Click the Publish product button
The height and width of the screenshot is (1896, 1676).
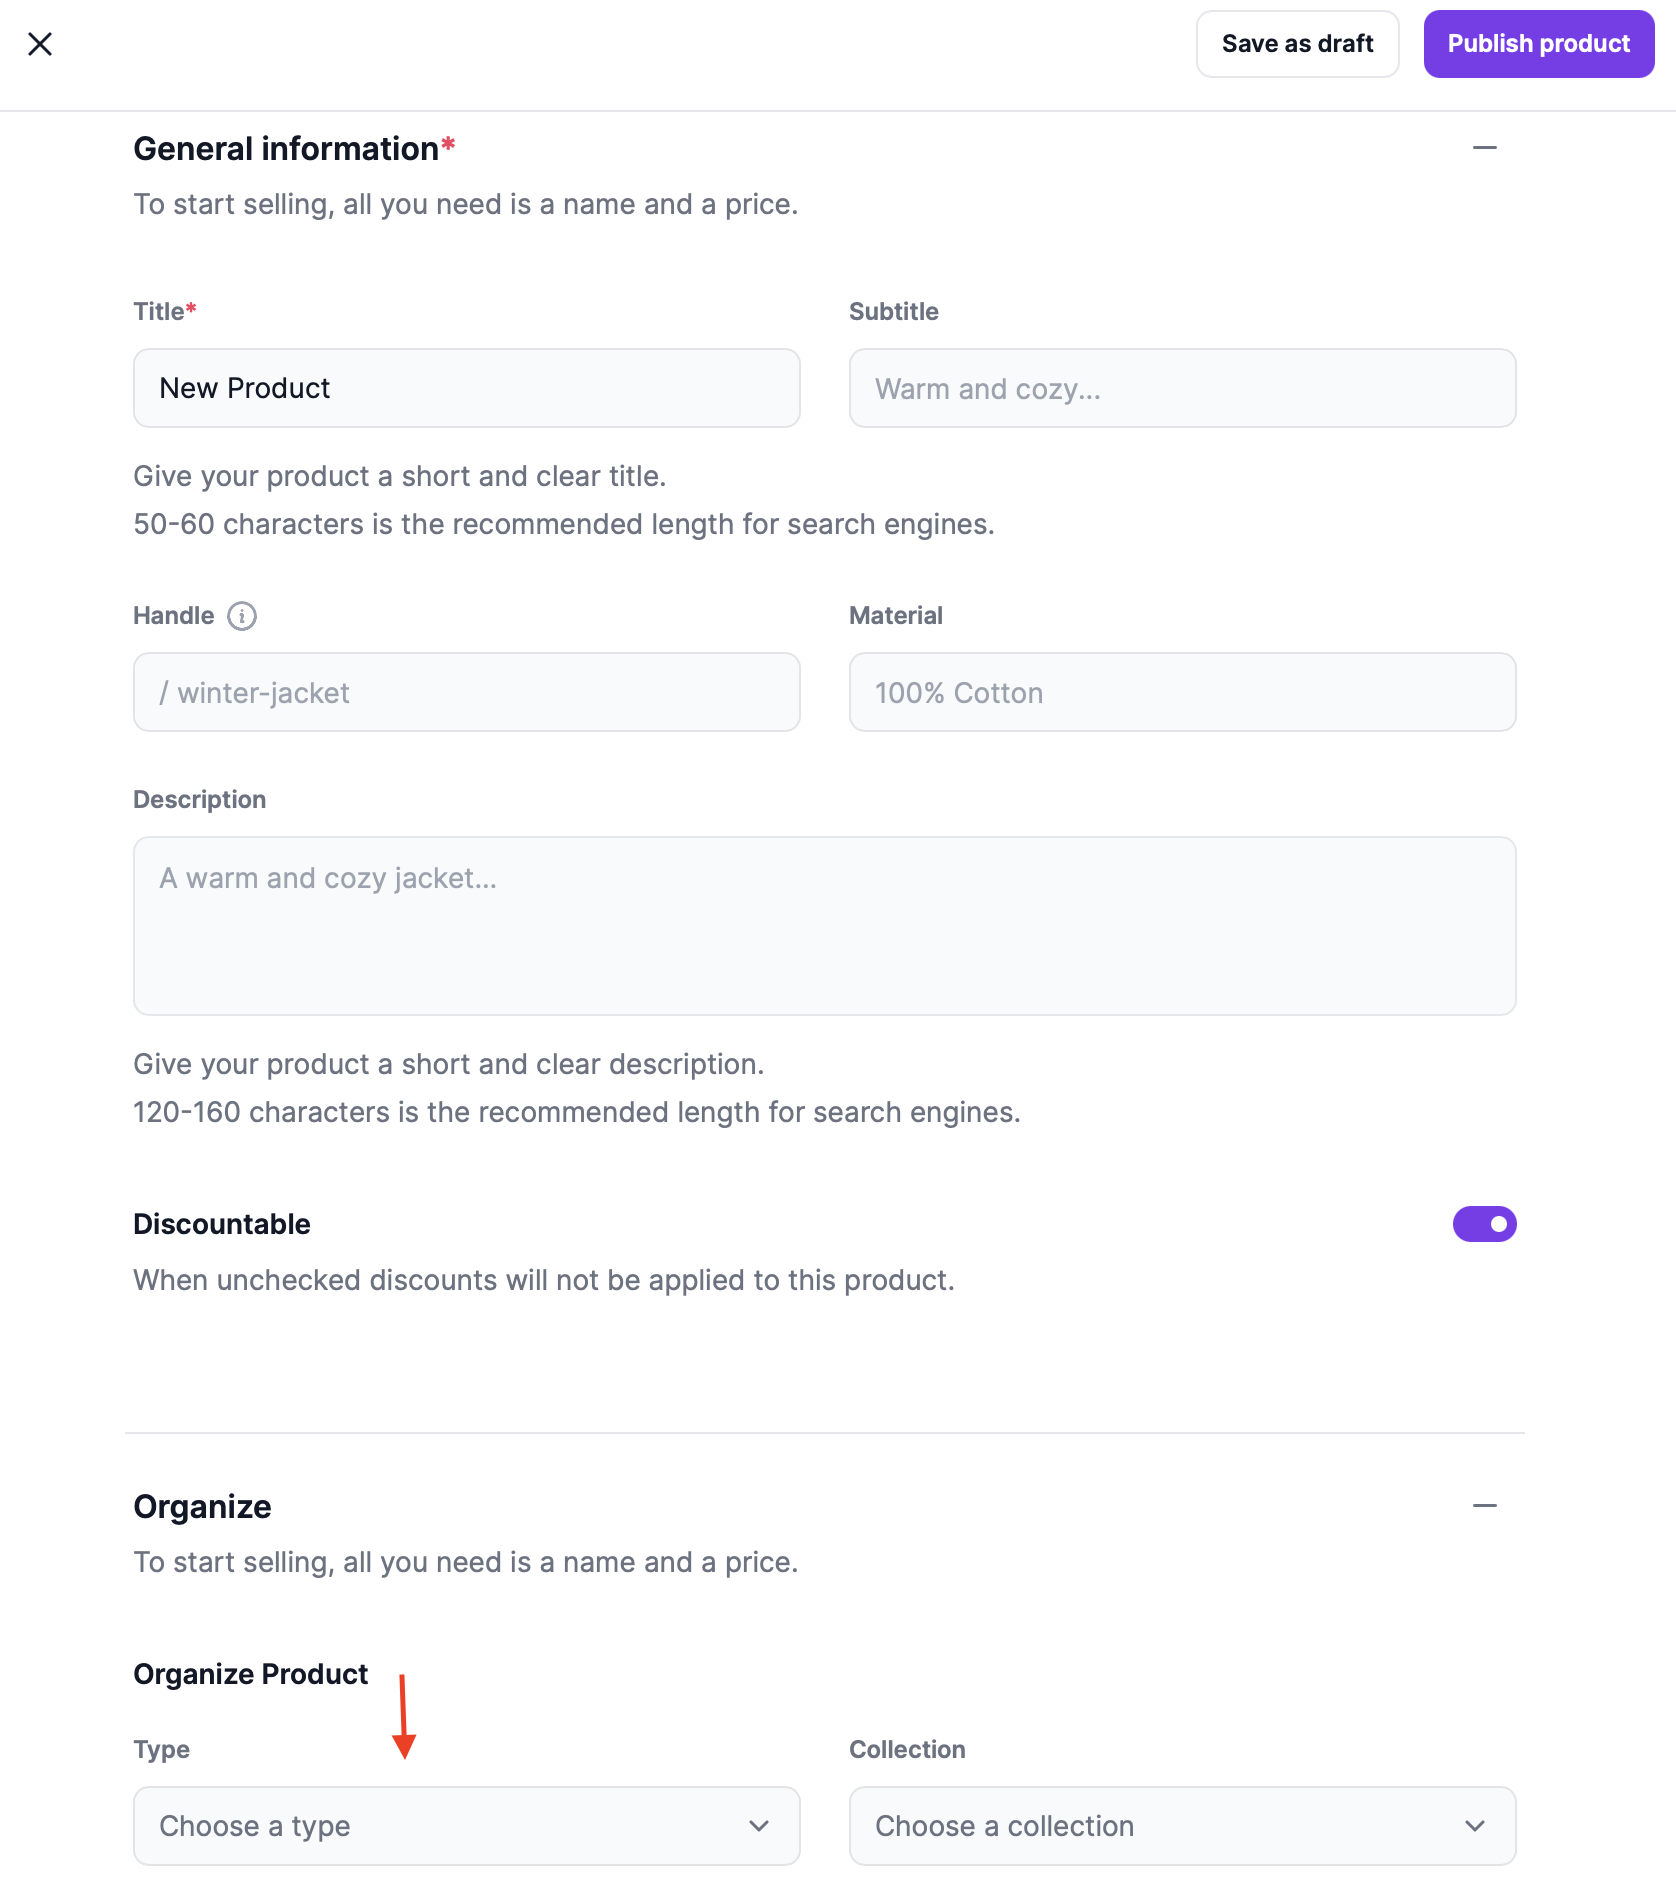coord(1538,44)
